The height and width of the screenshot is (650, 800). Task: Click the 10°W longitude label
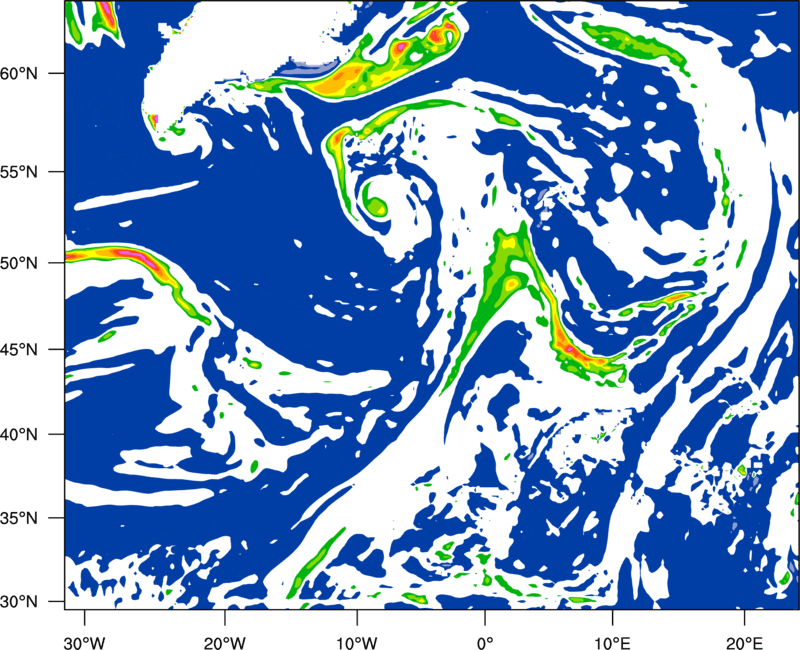coord(356,643)
